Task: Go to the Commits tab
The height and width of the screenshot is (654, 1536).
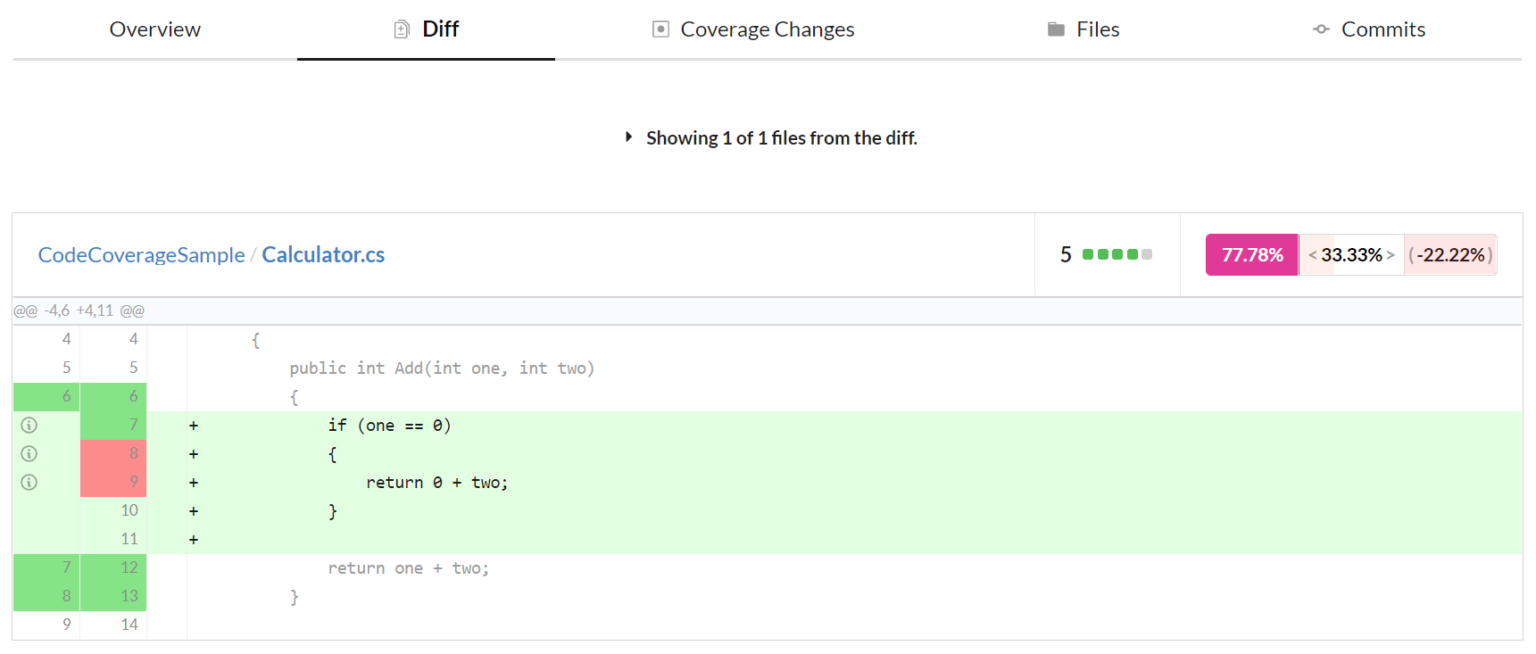Action: click(1383, 30)
